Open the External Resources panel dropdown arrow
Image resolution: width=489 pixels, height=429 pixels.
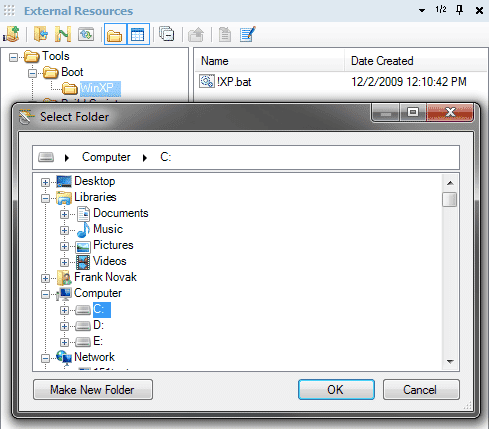(x=422, y=11)
